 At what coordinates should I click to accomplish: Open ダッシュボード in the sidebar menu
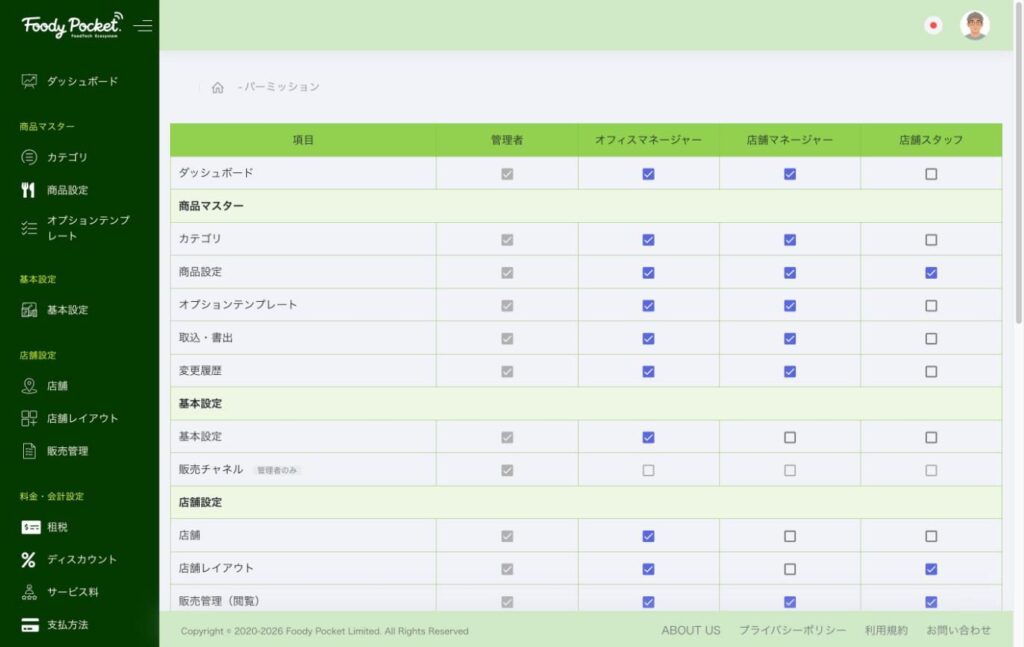[82, 81]
